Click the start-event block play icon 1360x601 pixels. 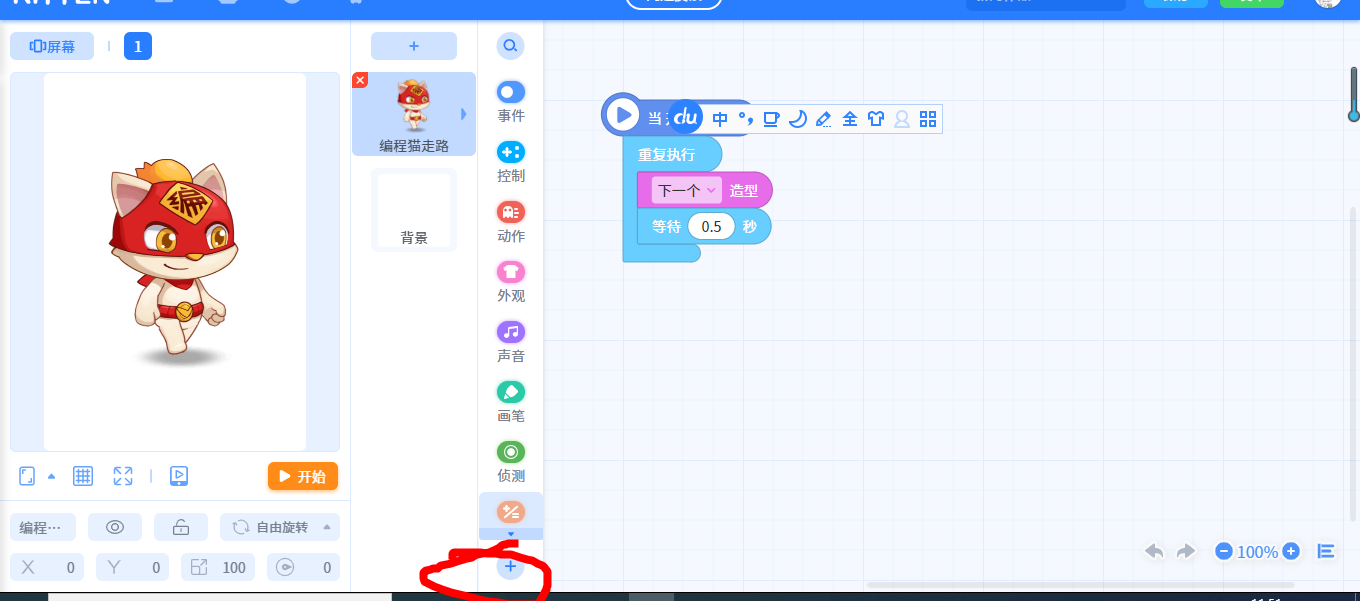pyautogui.click(x=623, y=115)
